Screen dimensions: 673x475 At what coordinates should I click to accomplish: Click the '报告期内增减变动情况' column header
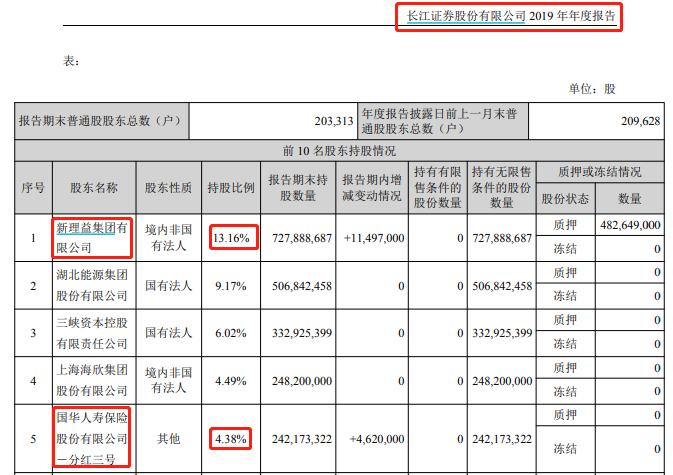pos(372,188)
